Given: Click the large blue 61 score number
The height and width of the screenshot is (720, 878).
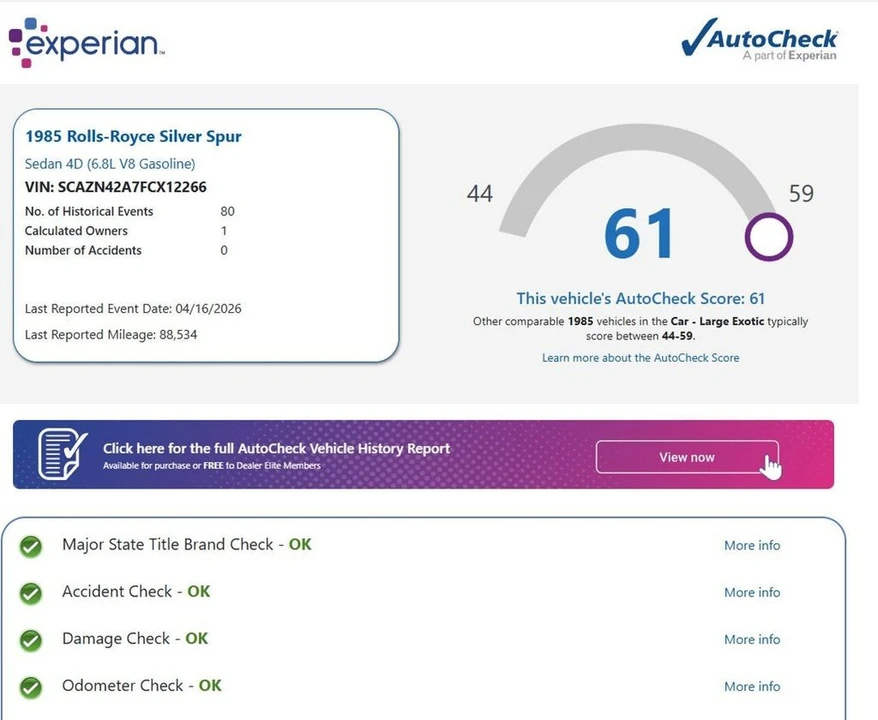Looking at the screenshot, I should [639, 233].
